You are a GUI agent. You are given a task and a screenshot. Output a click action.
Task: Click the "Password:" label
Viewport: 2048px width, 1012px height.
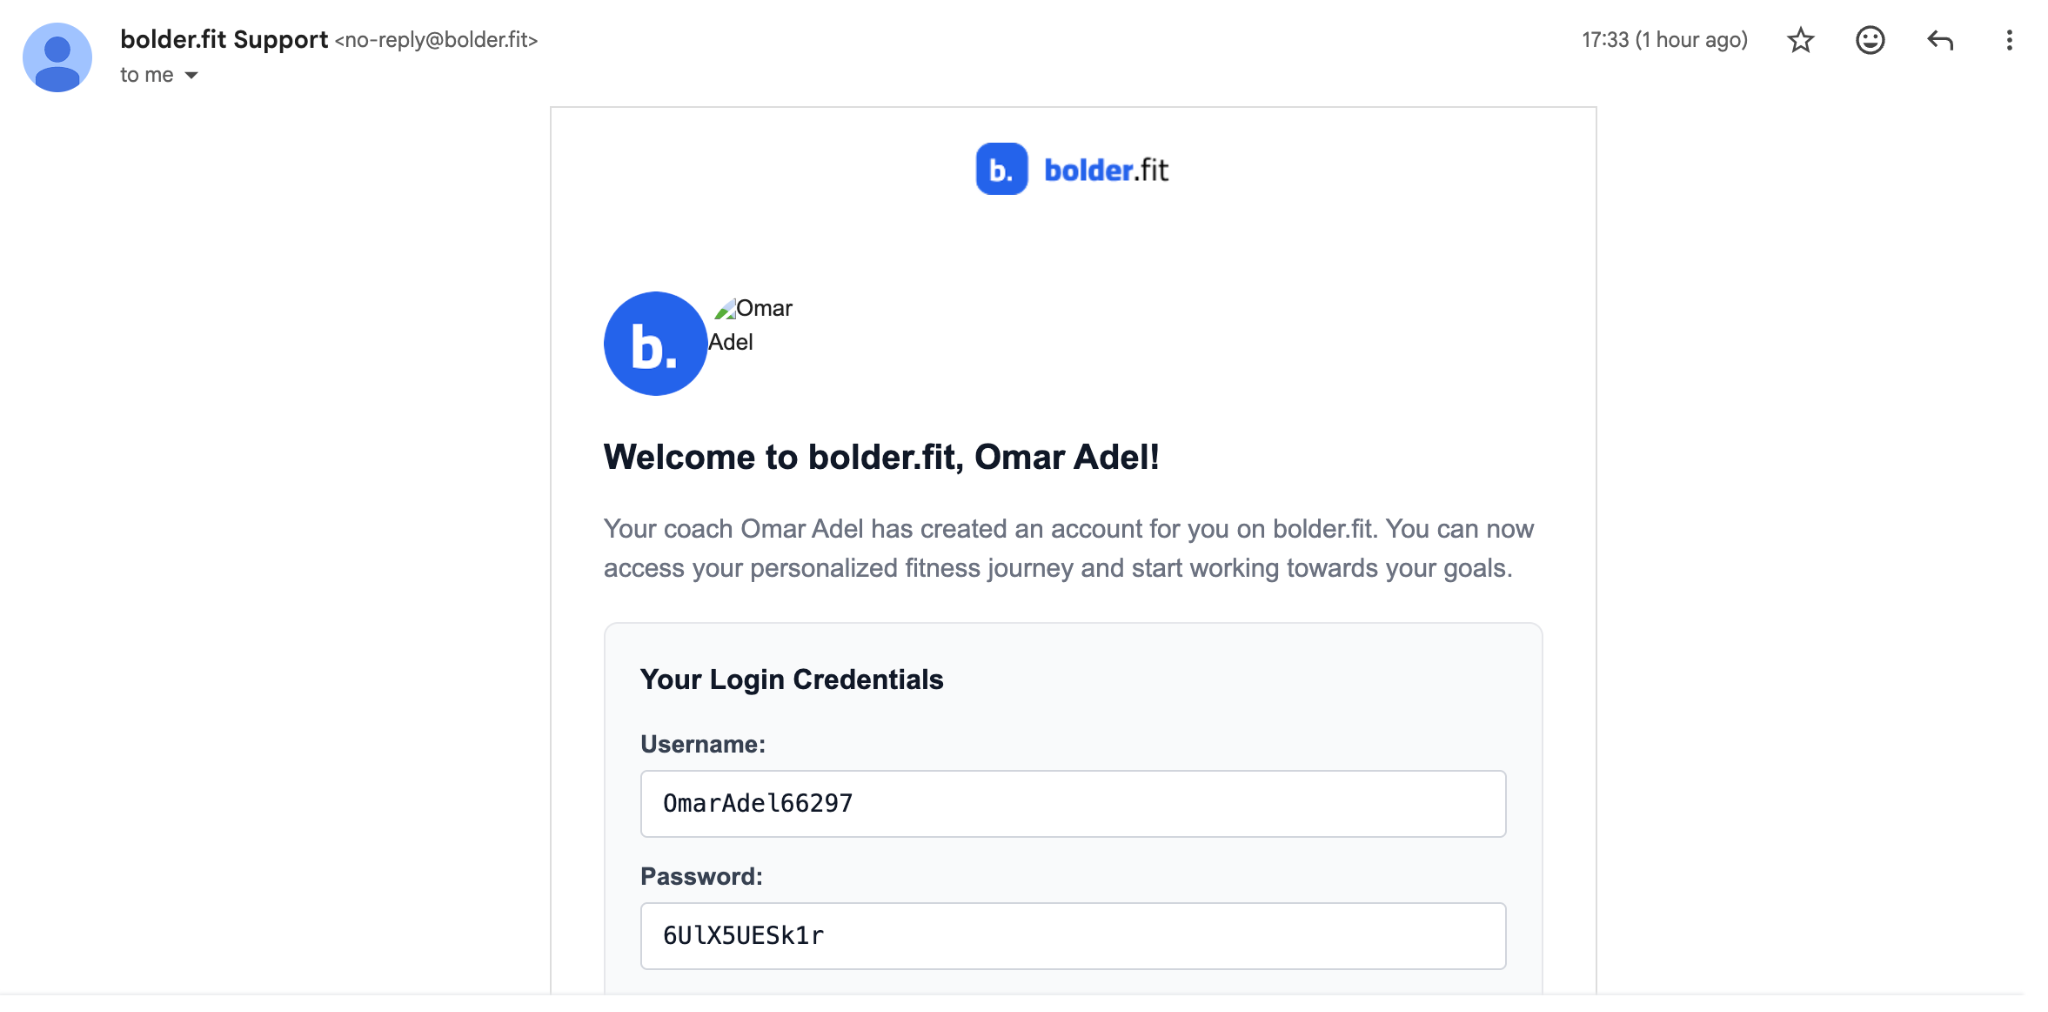click(x=701, y=876)
